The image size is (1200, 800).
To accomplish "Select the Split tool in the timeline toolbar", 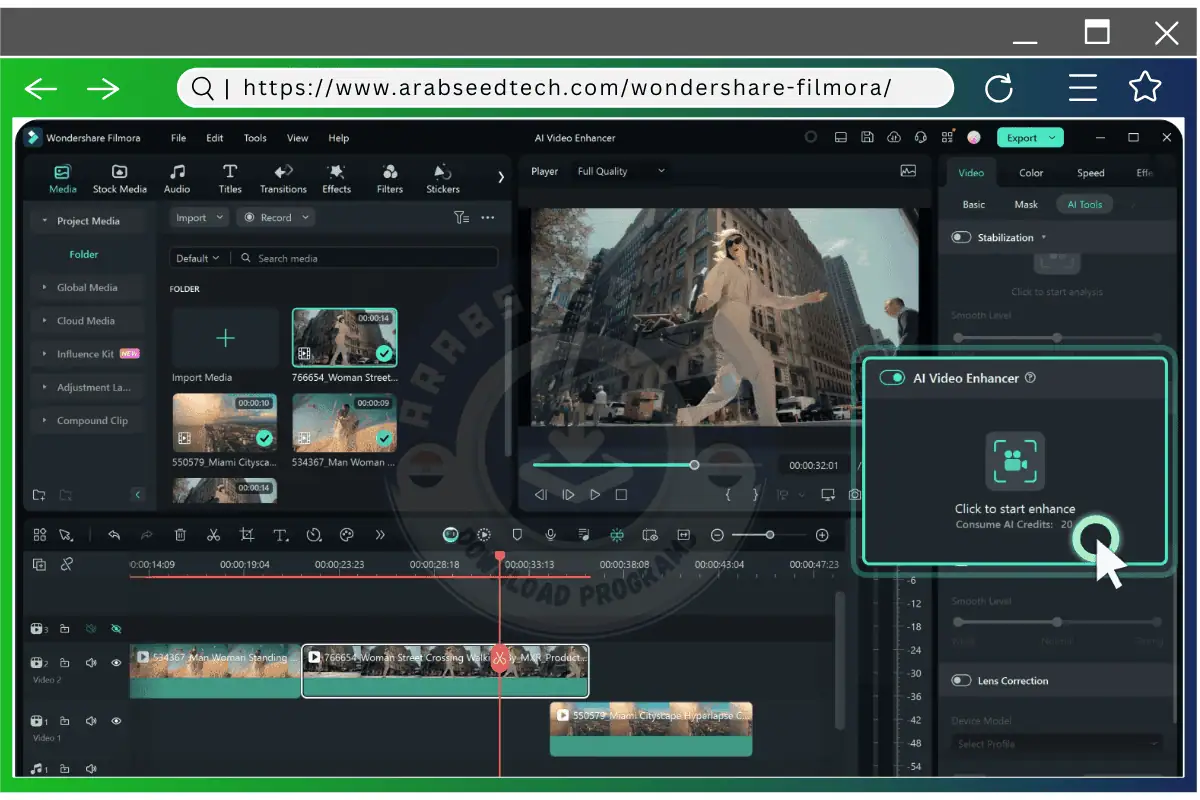I will 213,534.
